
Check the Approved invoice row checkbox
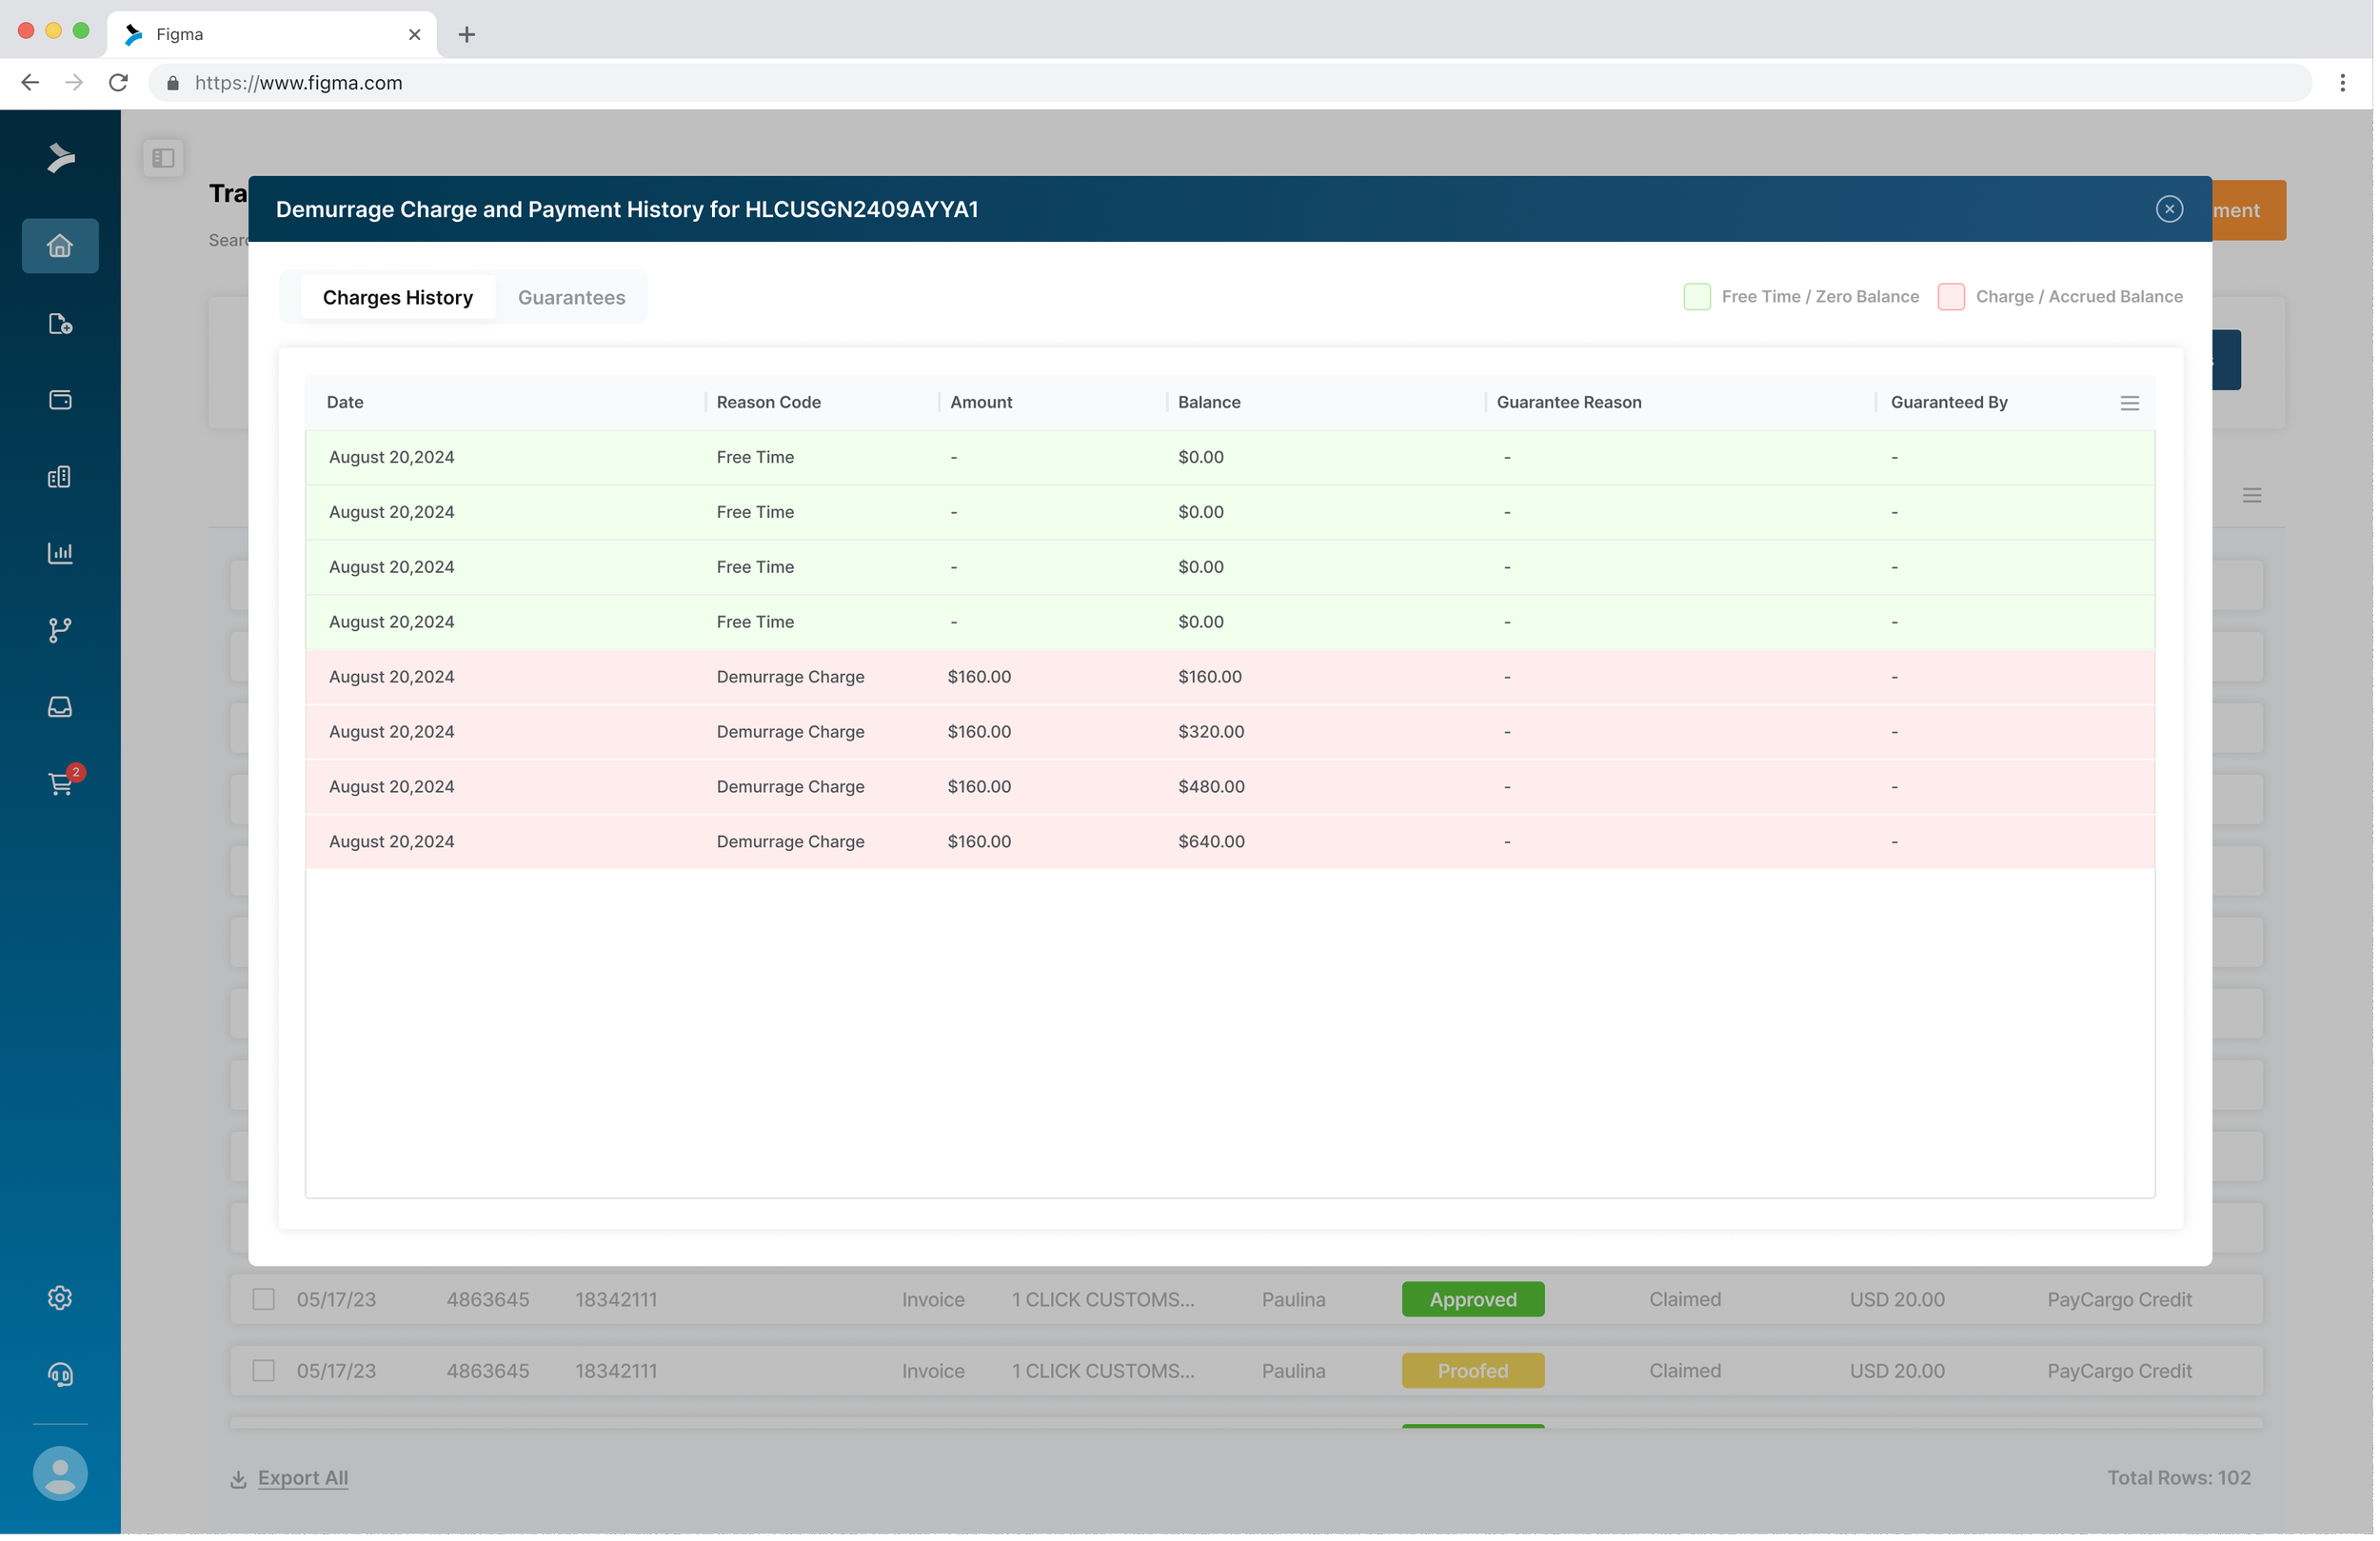[x=264, y=1300]
